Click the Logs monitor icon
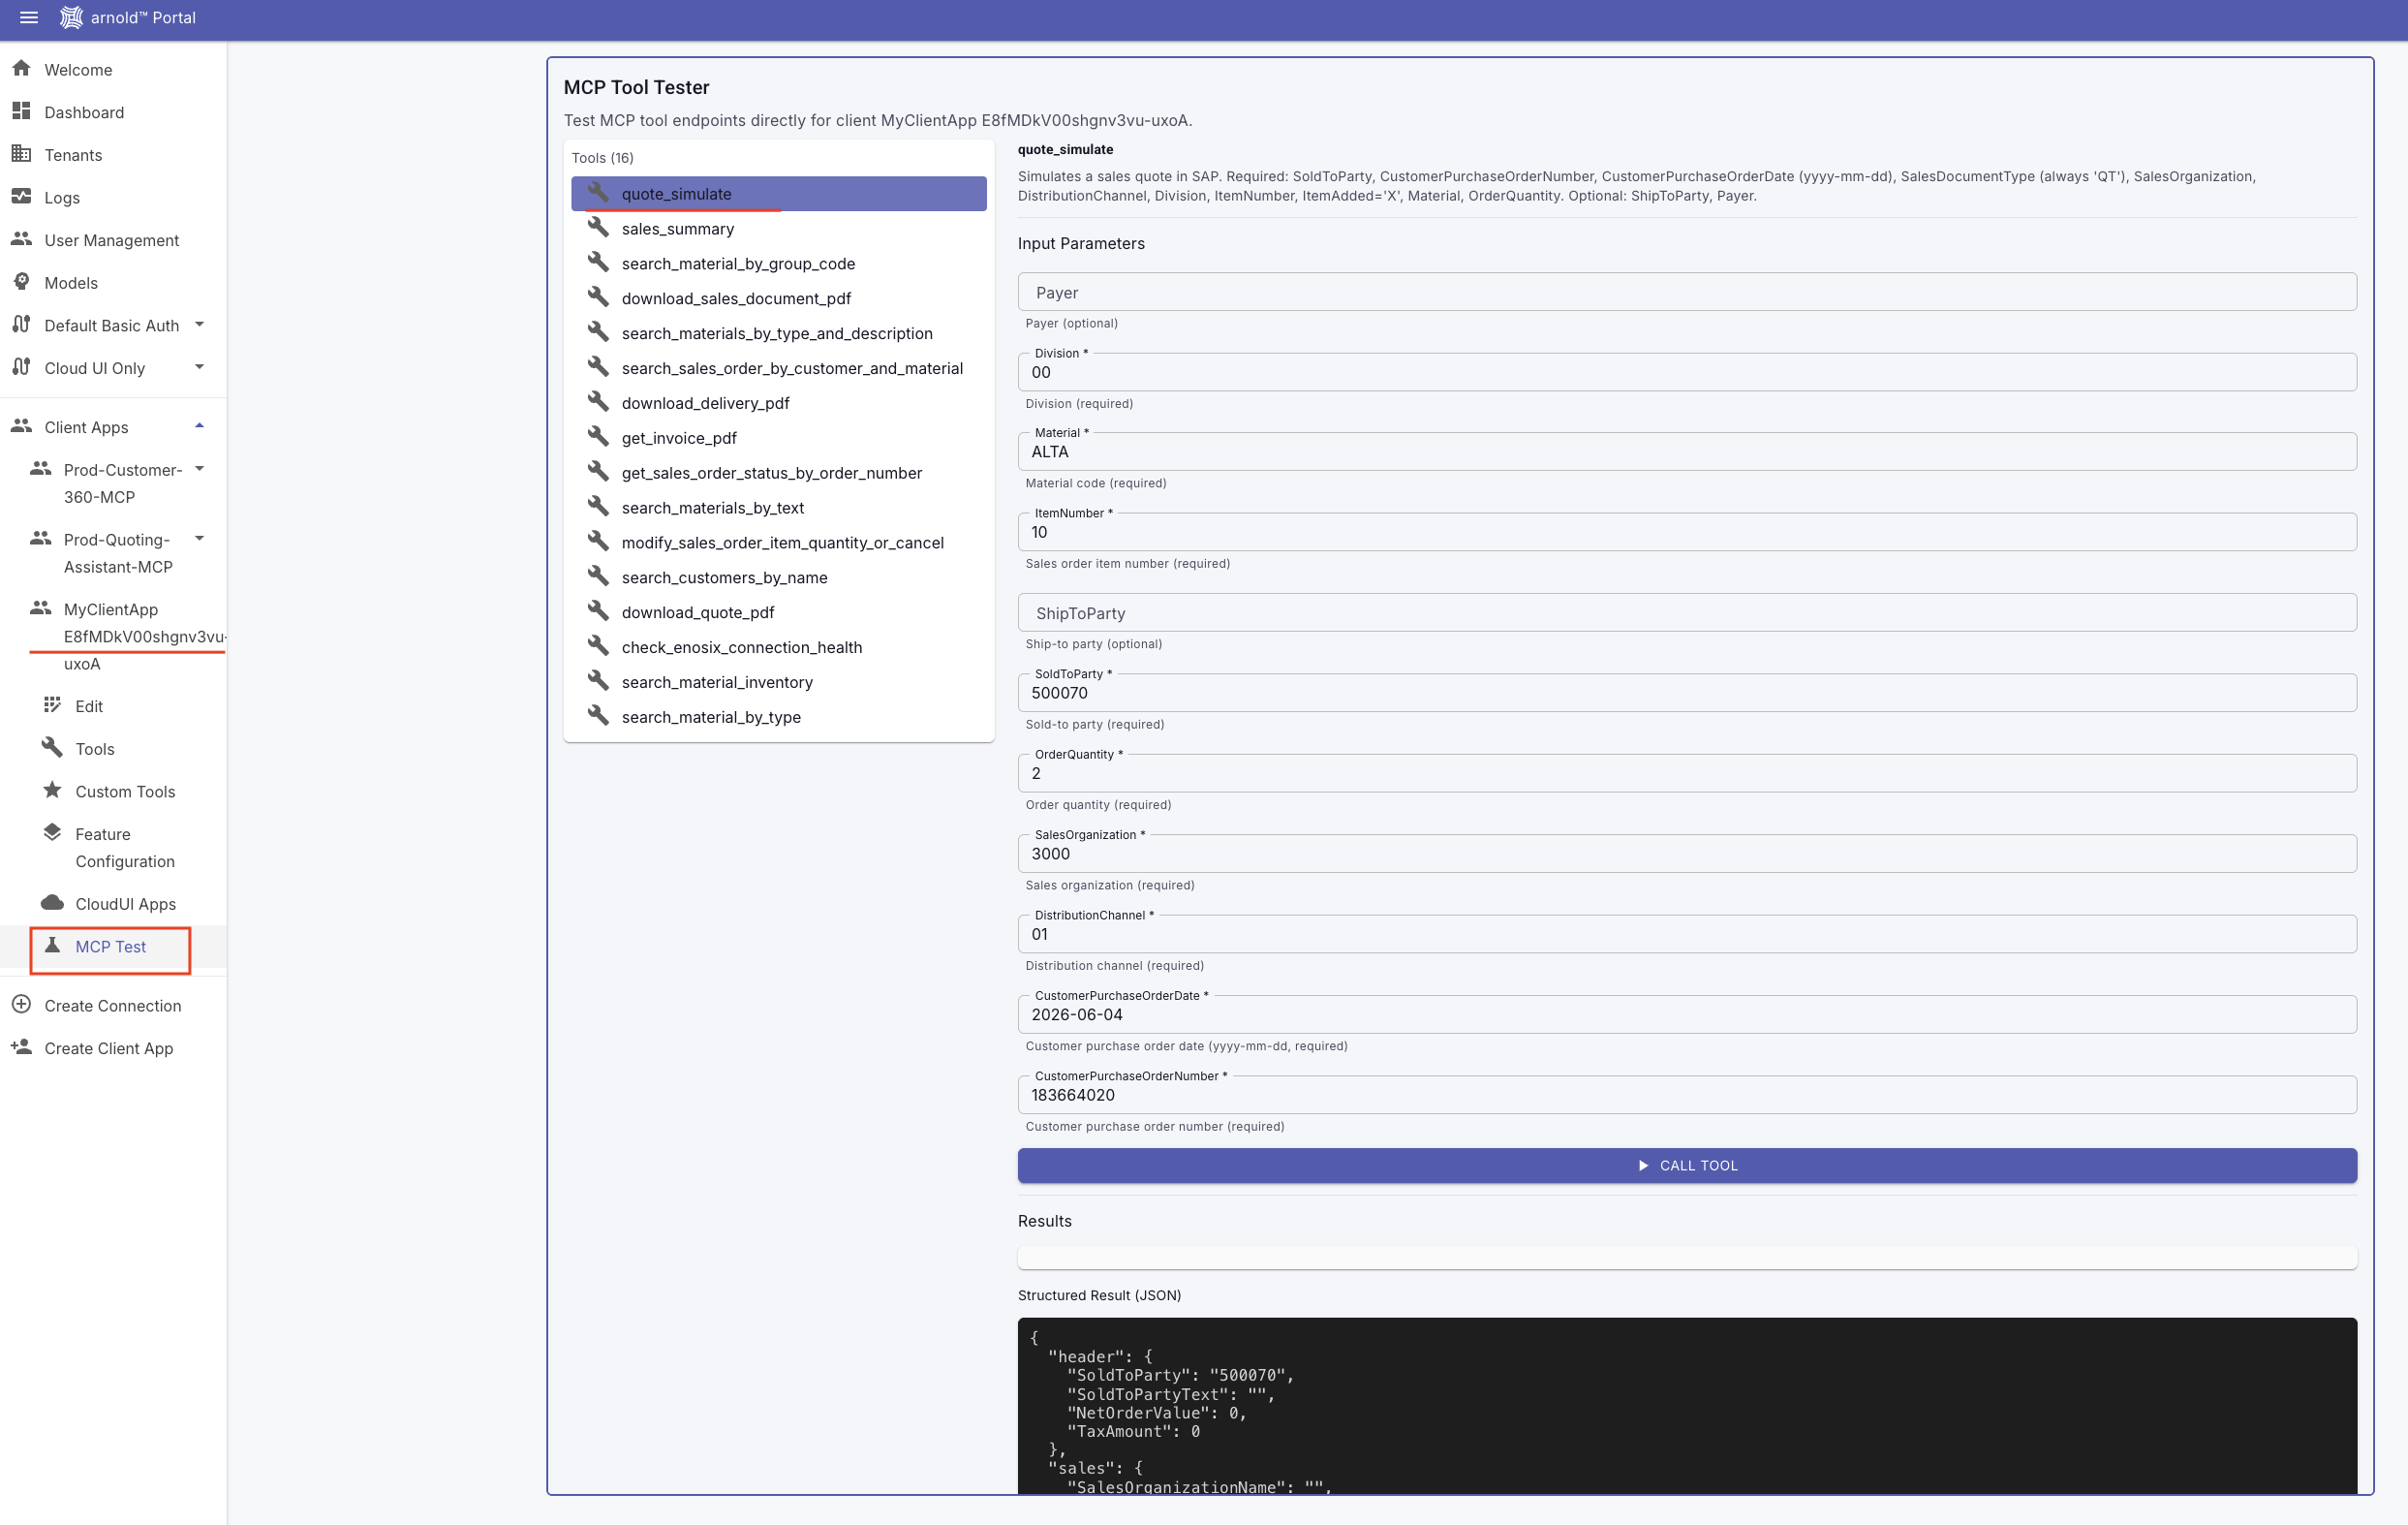Image resolution: width=2408 pixels, height=1525 pixels. click(x=21, y=197)
